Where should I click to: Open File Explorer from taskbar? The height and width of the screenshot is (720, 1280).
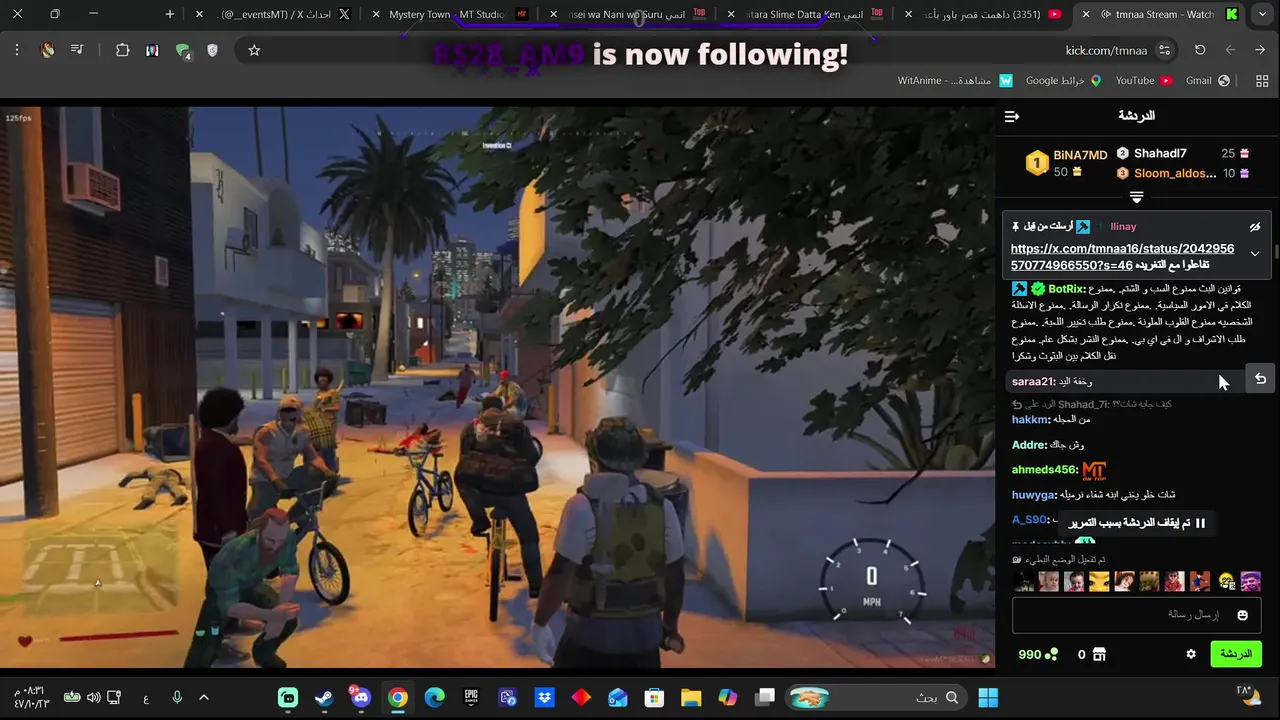pyautogui.click(x=691, y=697)
